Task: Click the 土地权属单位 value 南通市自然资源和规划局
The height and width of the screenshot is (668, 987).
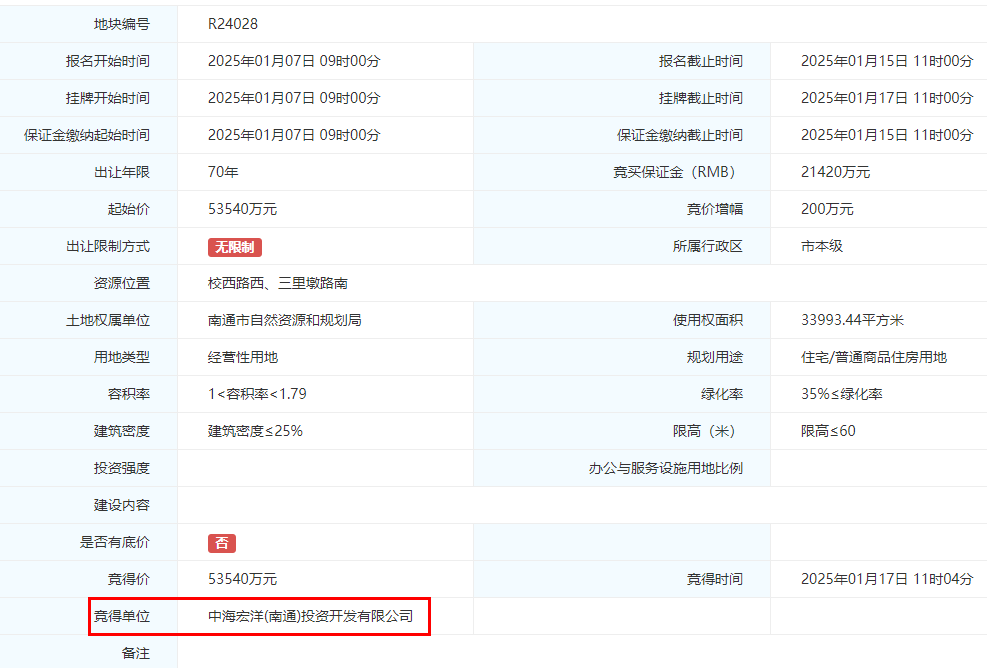Action: pyautogui.click(x=285, y=320)
